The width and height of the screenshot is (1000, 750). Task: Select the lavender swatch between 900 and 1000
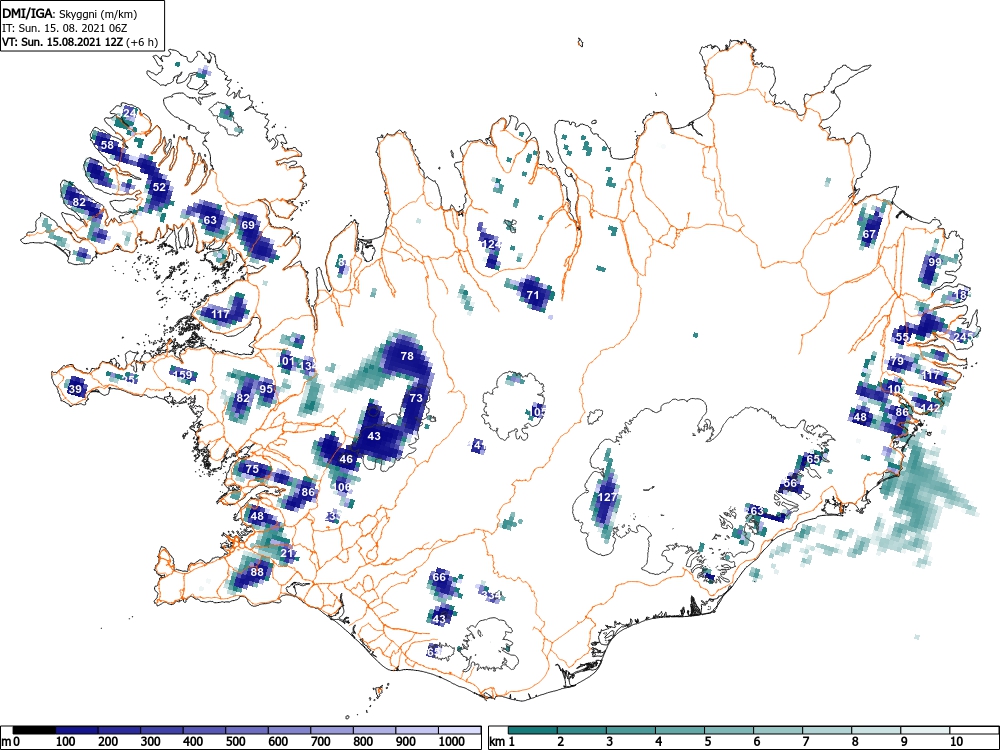coord(417,730)
